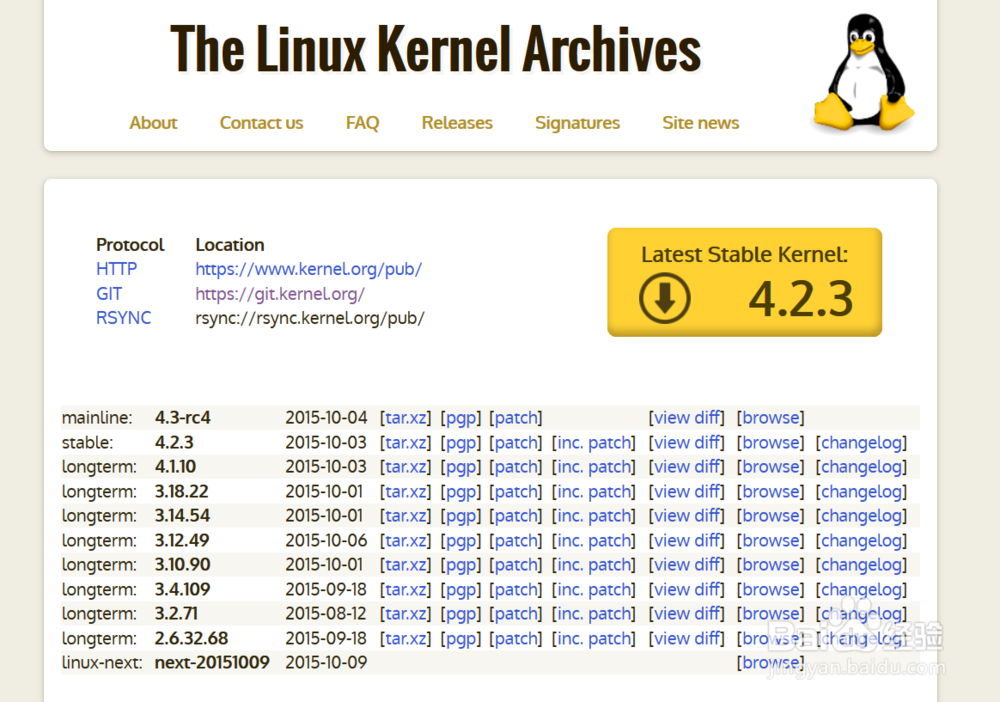The height and width of the screenshot is (702, 1000).
Task: Click the HTTP protocol link
Action: tap(116, 269)
